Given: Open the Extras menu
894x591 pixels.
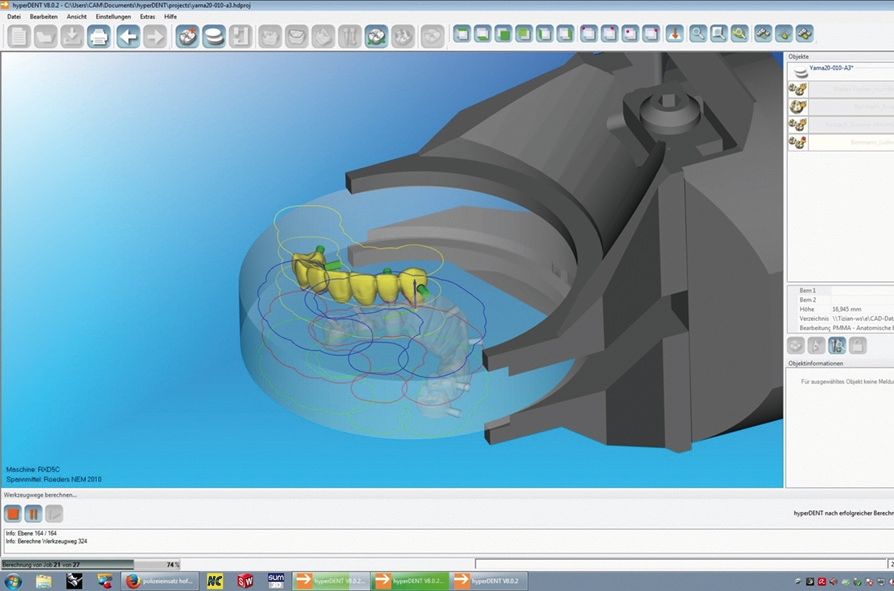Looking at the screenshot, I should click(148, 17).
